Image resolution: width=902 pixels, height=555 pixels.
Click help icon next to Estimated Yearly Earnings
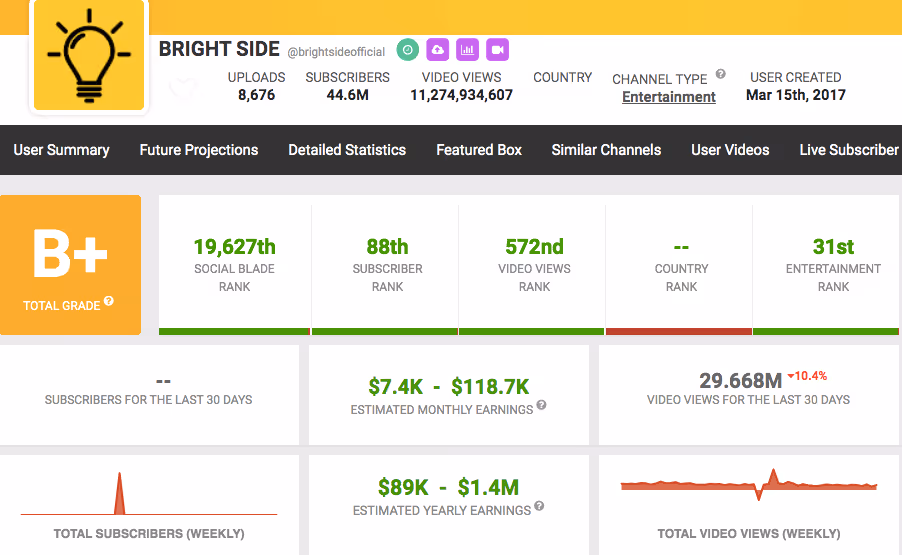coord(539,506)
